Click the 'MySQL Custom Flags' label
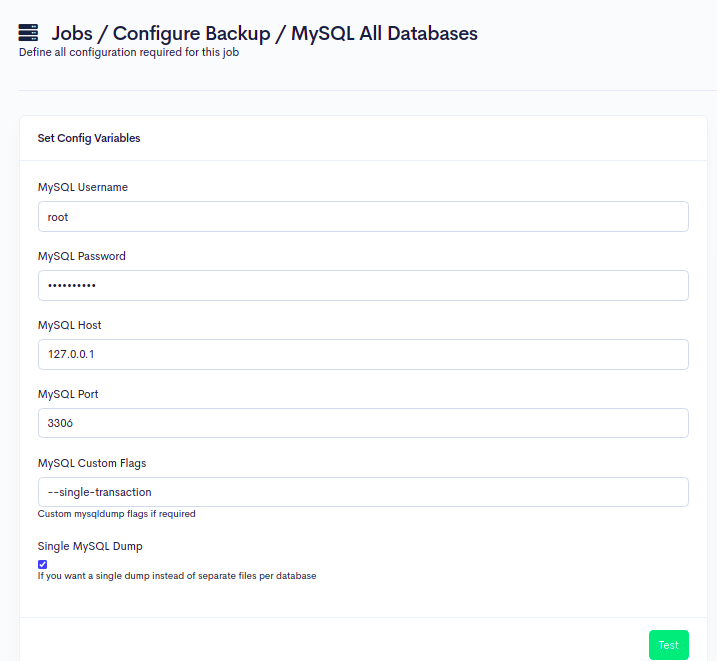717x661 pixels. tap(92, 463)
